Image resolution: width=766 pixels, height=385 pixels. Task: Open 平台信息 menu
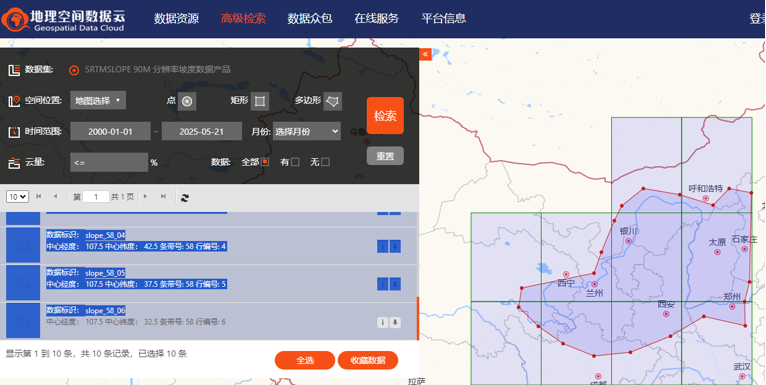coord(444,19)
